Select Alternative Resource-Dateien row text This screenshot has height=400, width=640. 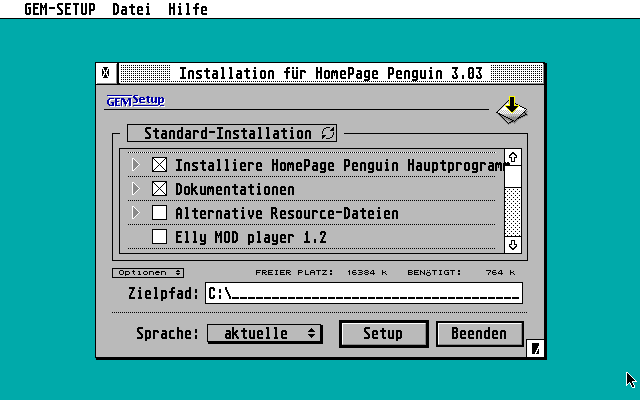pyautogui.click(x=287, y=213)
